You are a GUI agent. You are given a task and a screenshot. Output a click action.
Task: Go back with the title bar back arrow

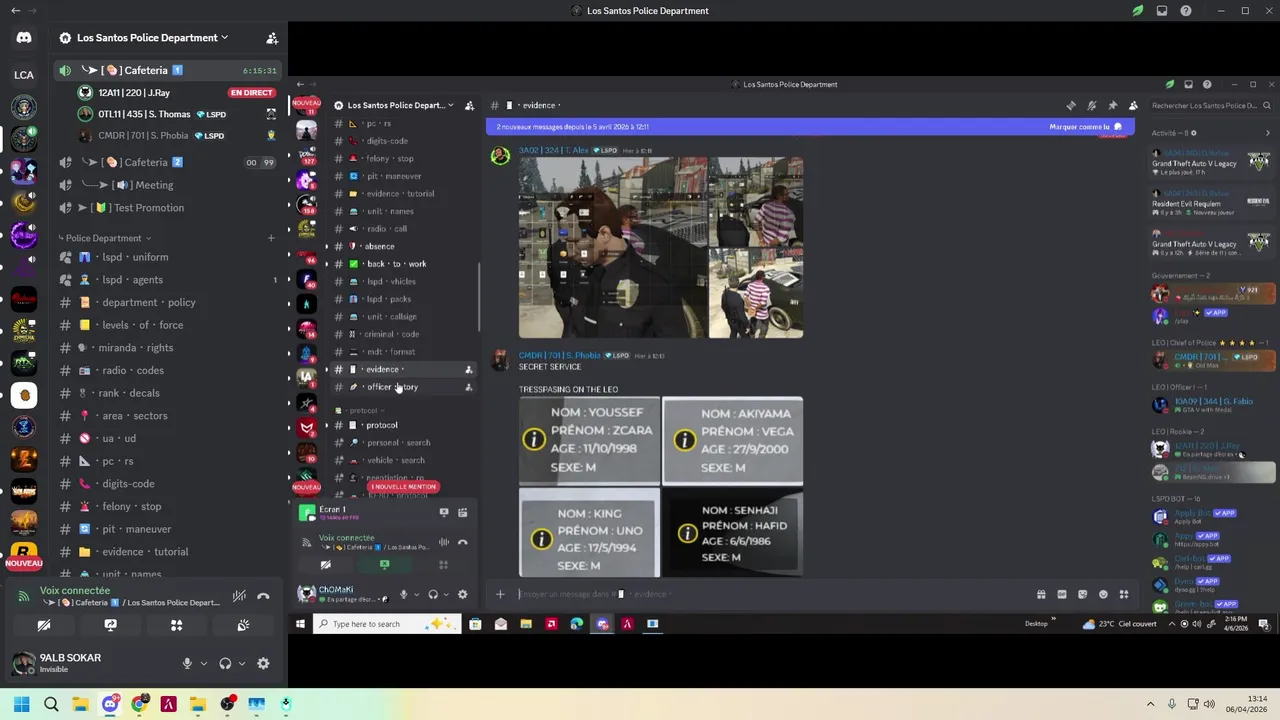tap(15, 11)
